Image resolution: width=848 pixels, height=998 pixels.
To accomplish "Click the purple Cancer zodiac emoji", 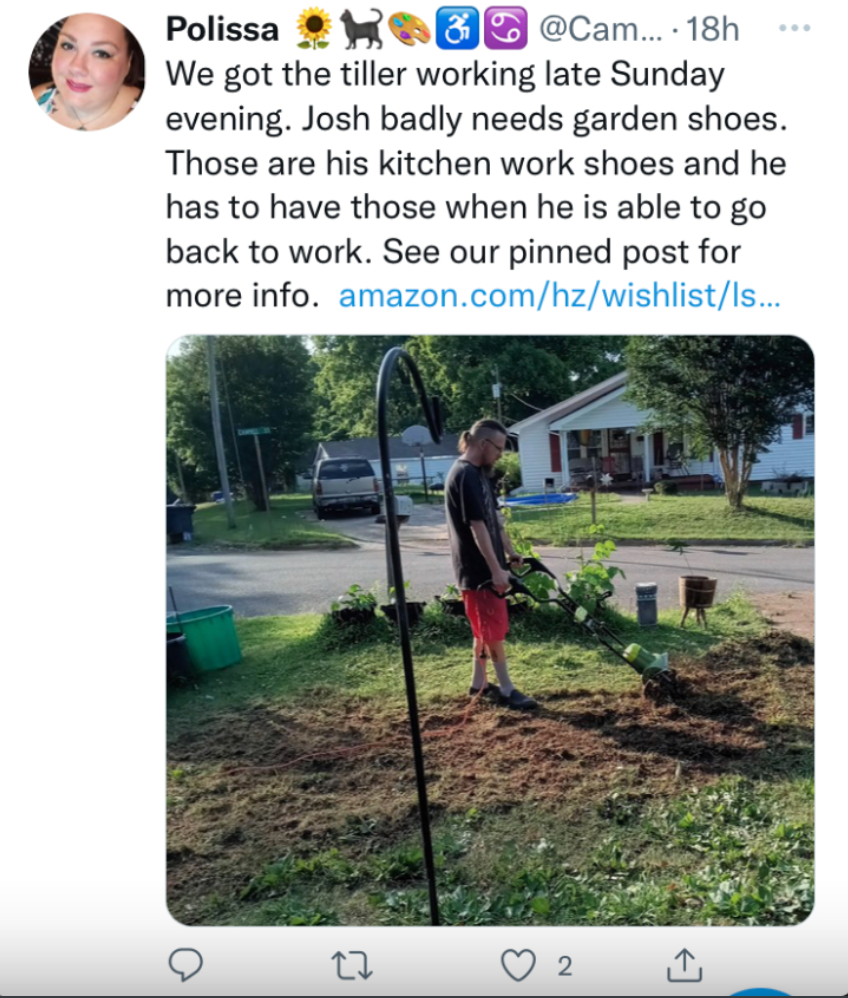I will point(505,29).
